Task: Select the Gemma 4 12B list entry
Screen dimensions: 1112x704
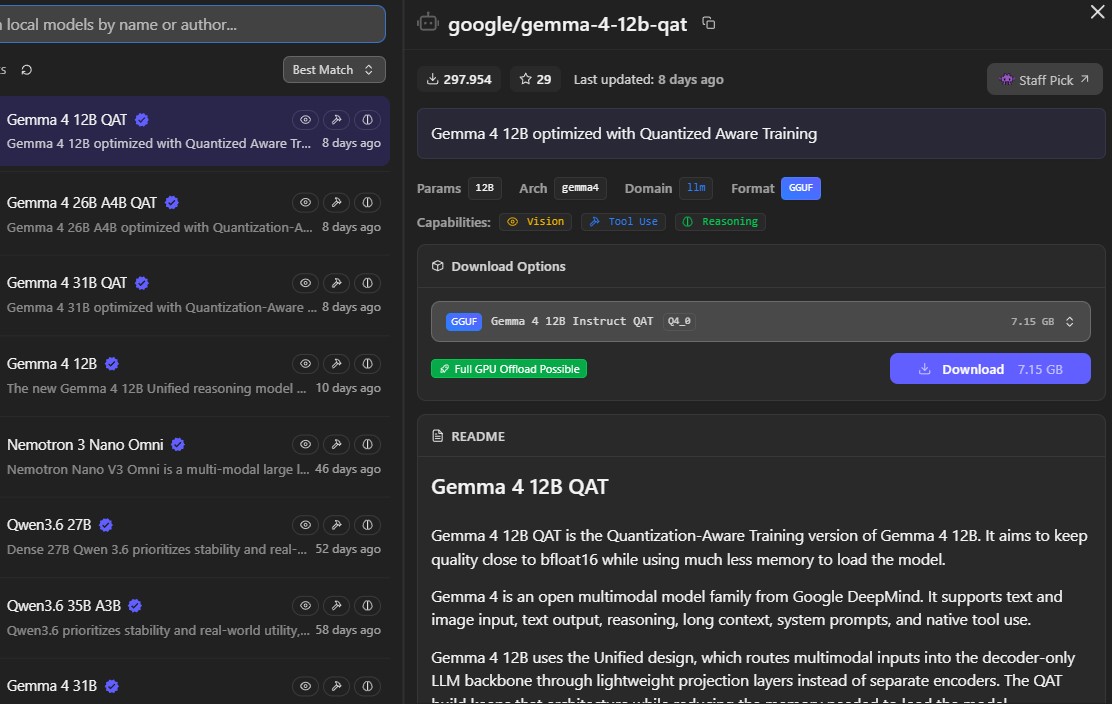Action: [194, 375]
